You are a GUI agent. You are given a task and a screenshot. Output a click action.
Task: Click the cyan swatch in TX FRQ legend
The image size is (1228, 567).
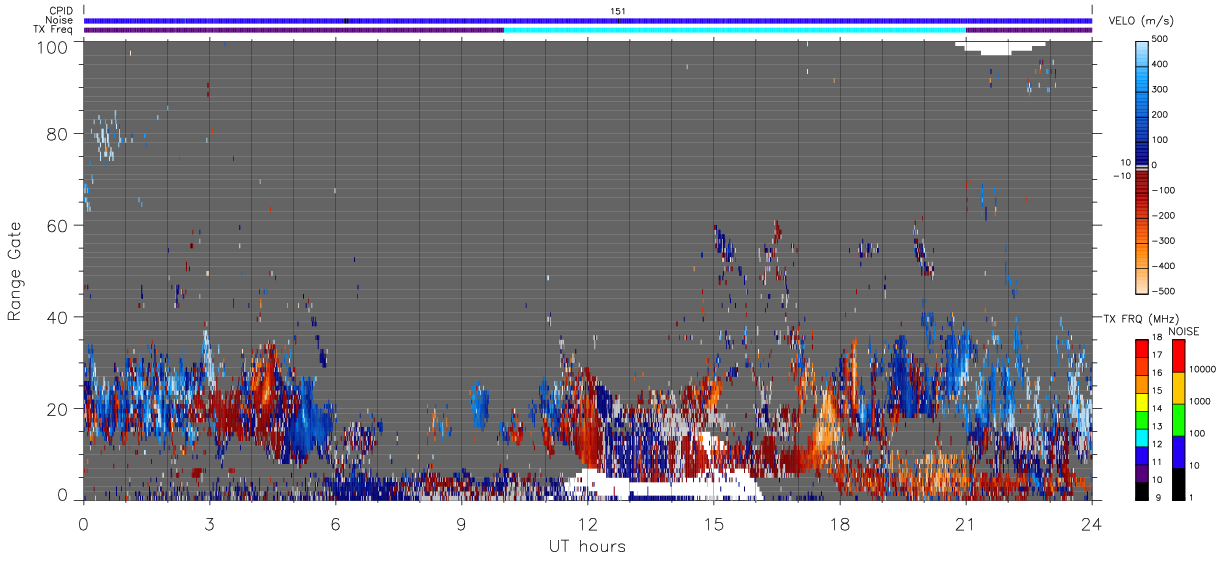coord(1142,437)
